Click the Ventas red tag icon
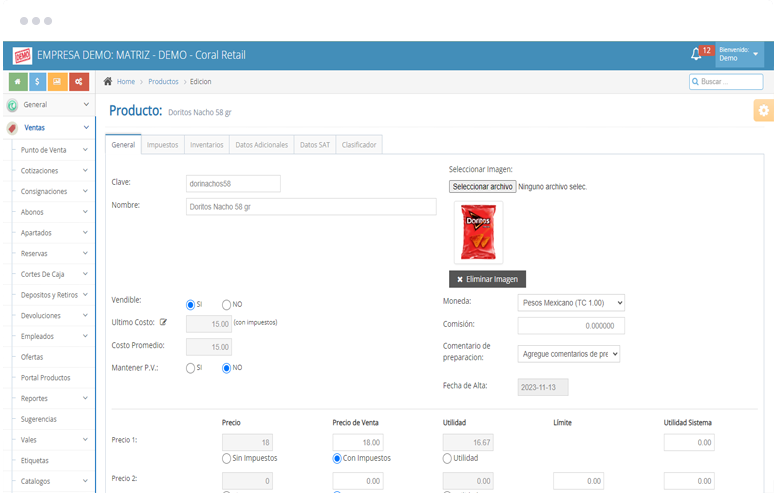This screenshot has height=493, width=776. pyautogui.click(x=12, y=128)
